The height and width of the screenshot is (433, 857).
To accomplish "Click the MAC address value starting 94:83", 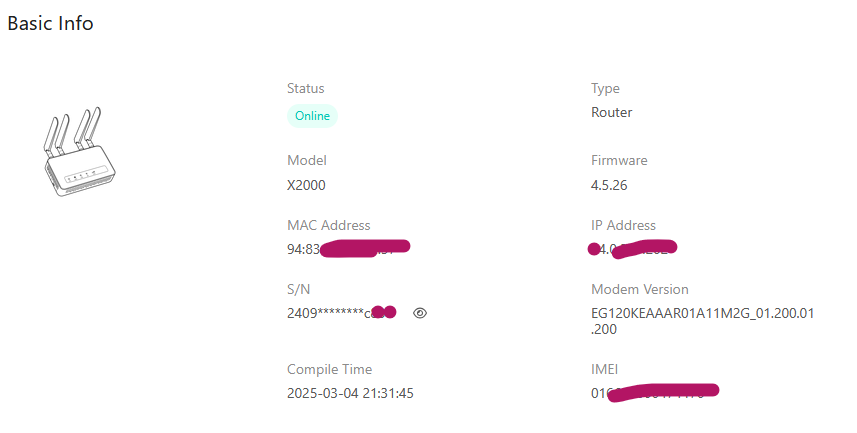I will tap(349, 249).
